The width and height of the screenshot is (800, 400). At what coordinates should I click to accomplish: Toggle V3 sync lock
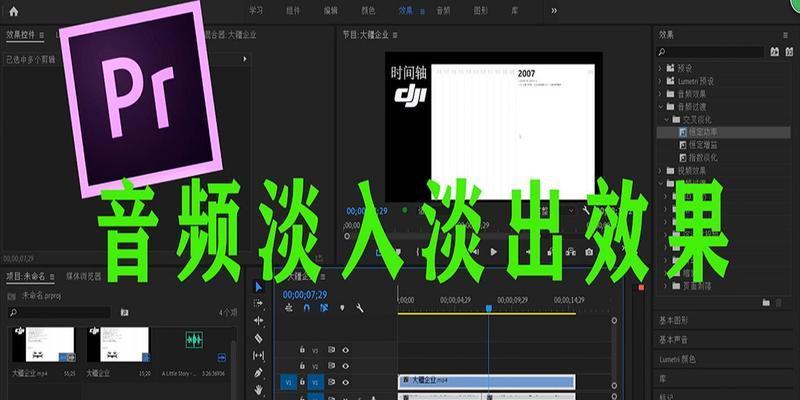332,350
